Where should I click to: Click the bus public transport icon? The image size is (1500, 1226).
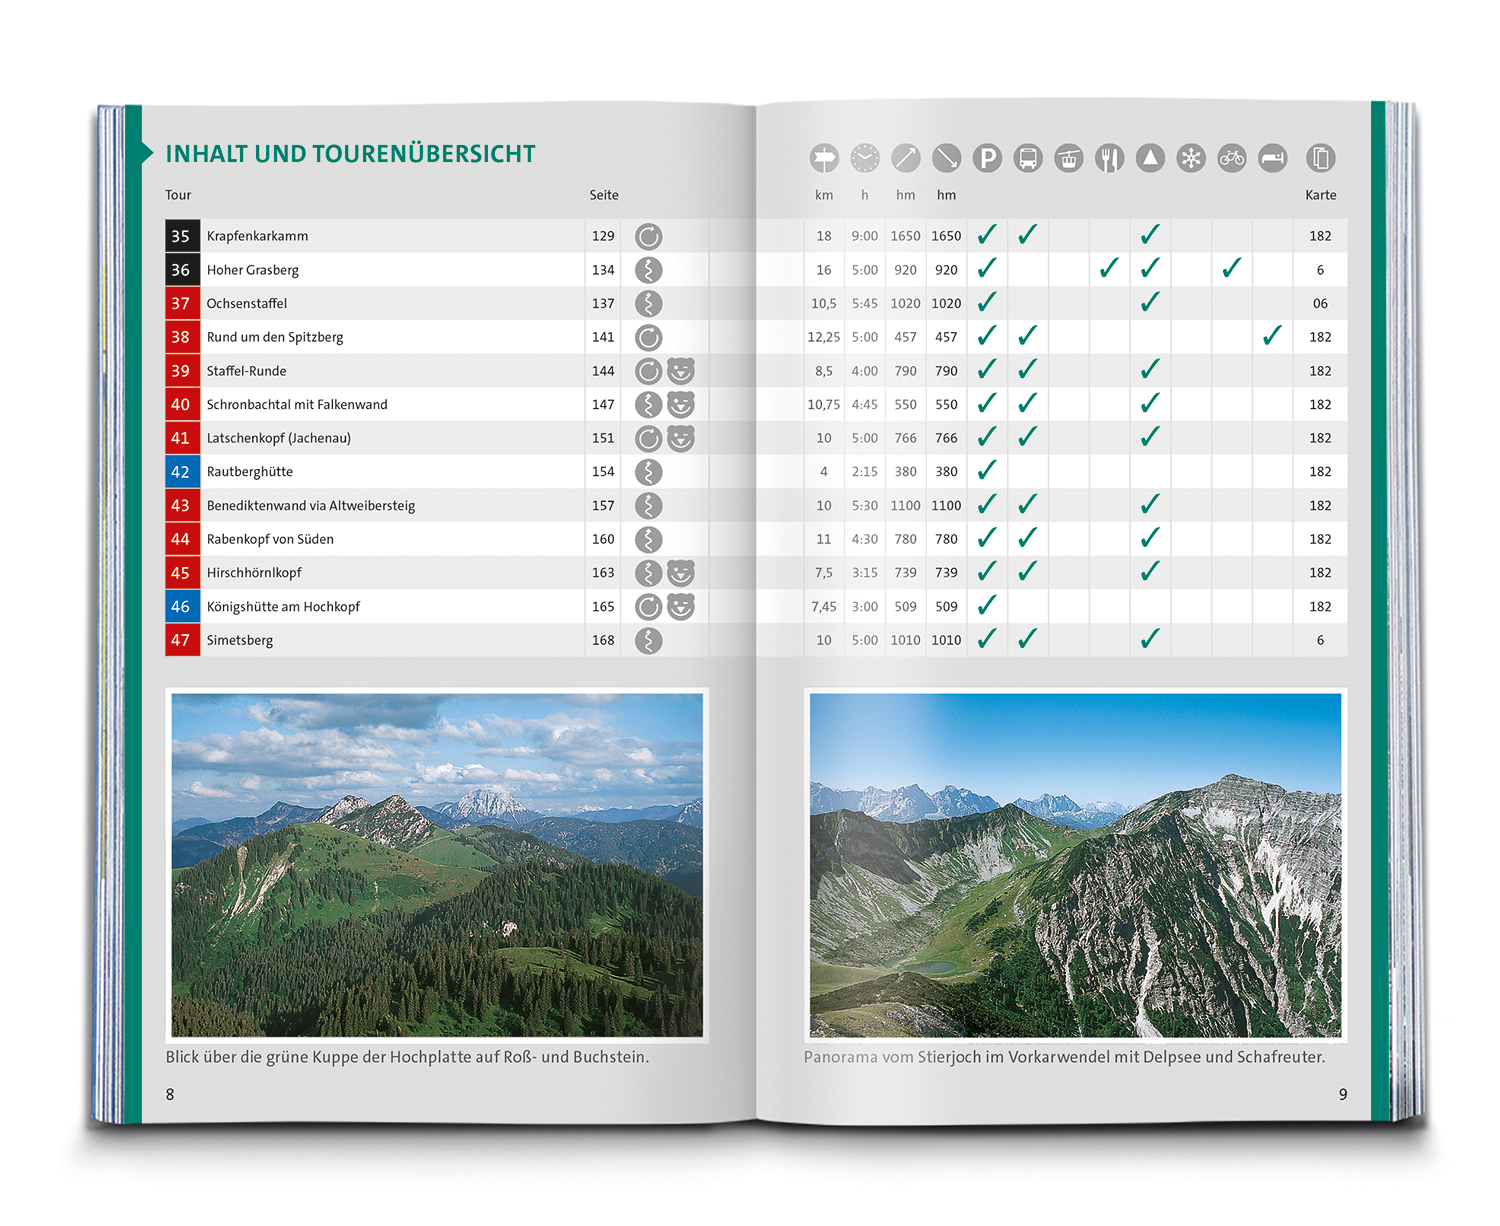[x=1028, y=158]
